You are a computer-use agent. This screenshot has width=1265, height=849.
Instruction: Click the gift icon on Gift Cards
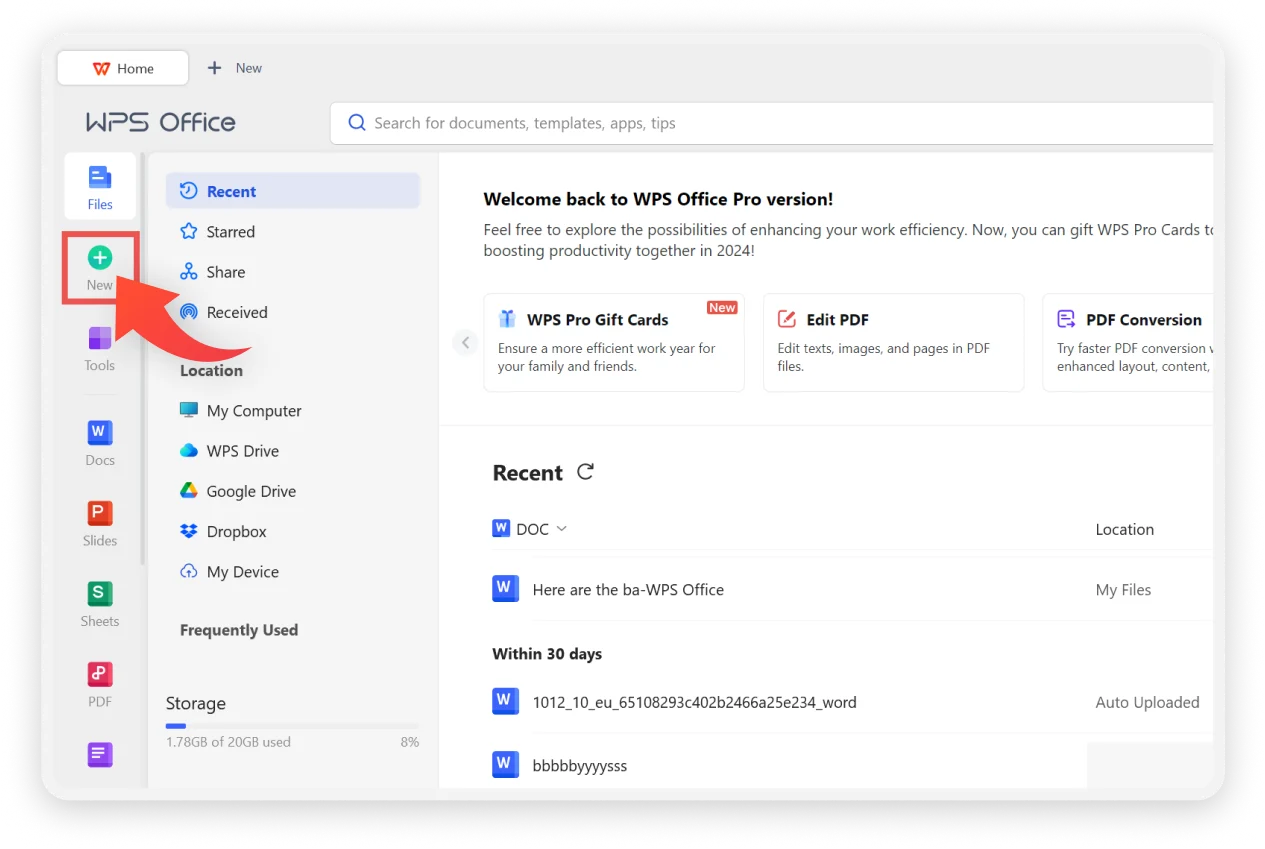click(507, 319)
